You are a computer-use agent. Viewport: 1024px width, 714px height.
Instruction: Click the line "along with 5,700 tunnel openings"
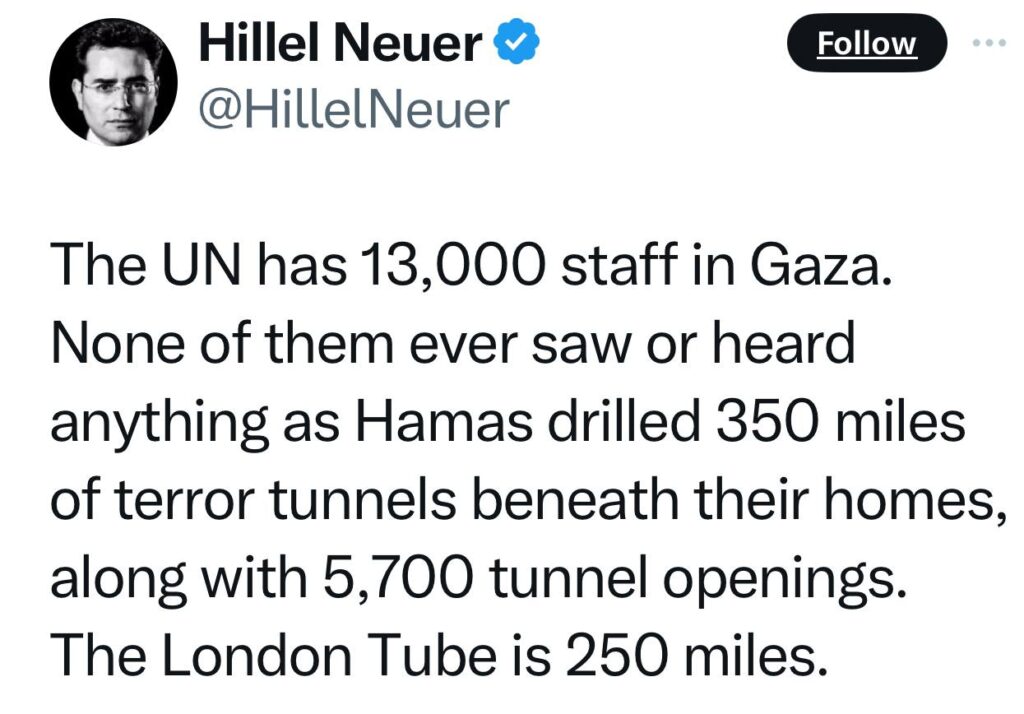click(x=481, y=577)
